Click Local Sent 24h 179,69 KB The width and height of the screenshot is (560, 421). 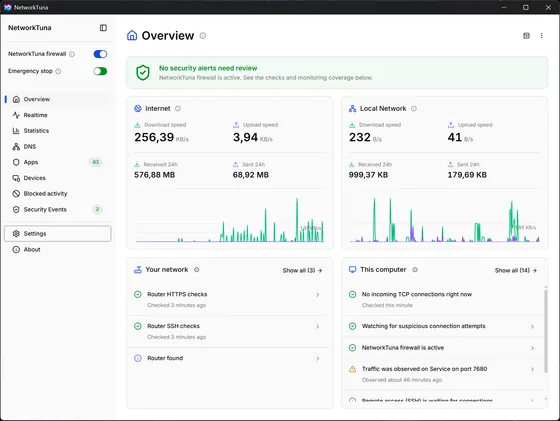click(x=467, y=175)
